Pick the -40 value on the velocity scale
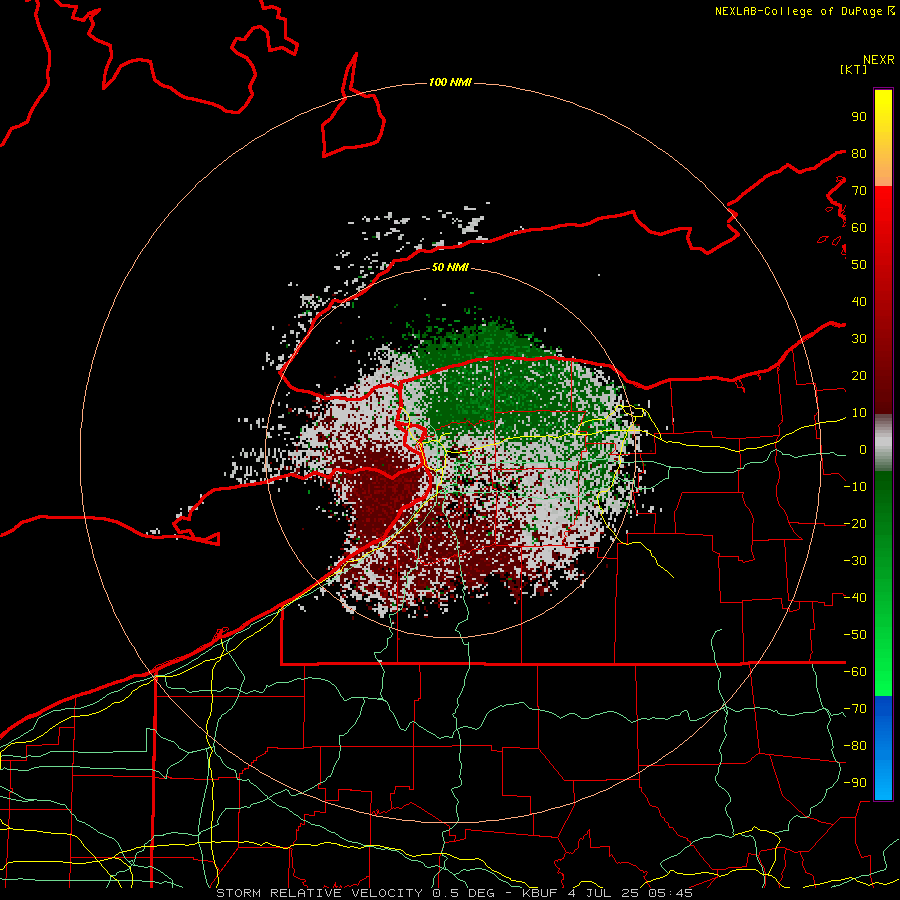900x900 pixels. 855,598
